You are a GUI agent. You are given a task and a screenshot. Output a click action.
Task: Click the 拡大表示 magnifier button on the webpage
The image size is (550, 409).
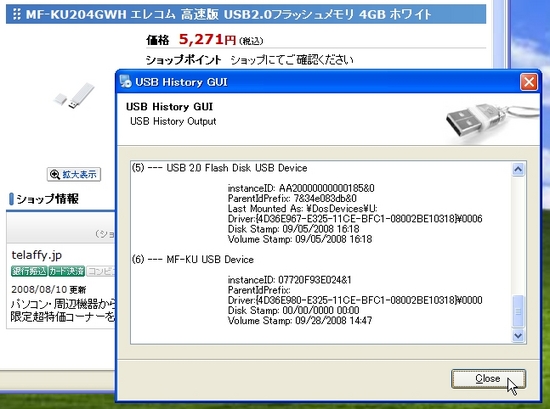pos(74,174)
